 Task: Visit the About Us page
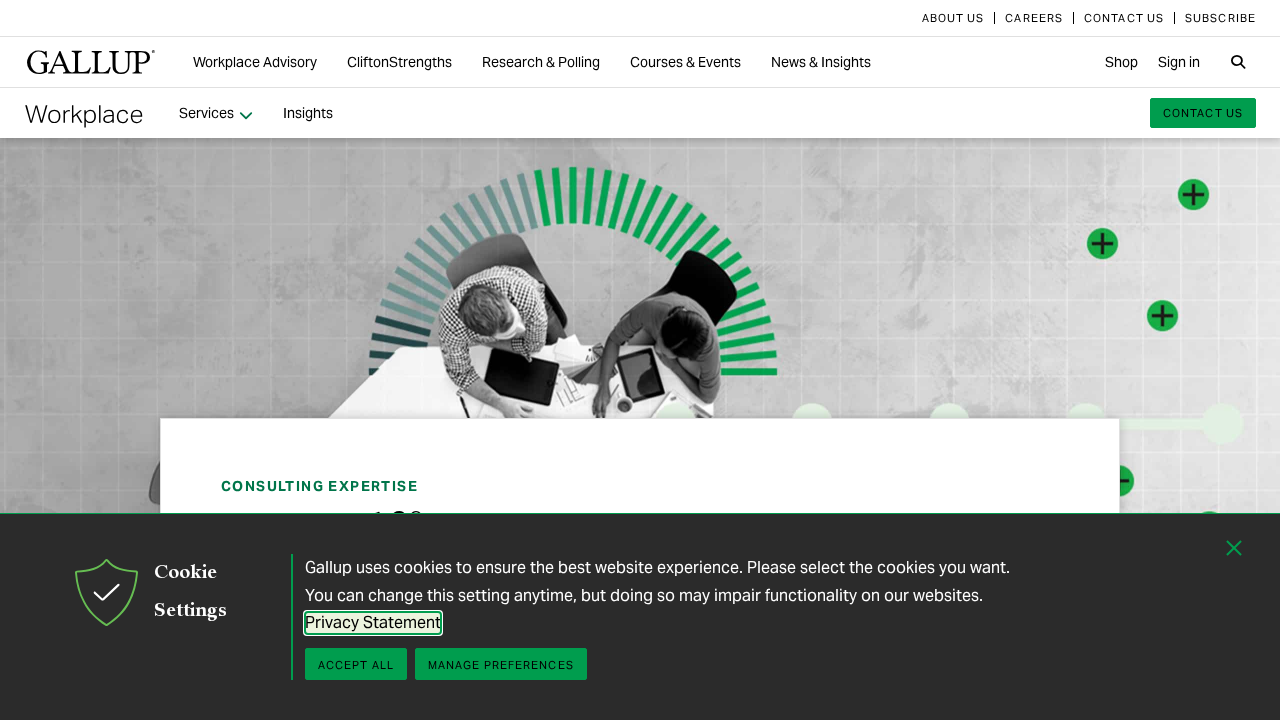[952, 18]
